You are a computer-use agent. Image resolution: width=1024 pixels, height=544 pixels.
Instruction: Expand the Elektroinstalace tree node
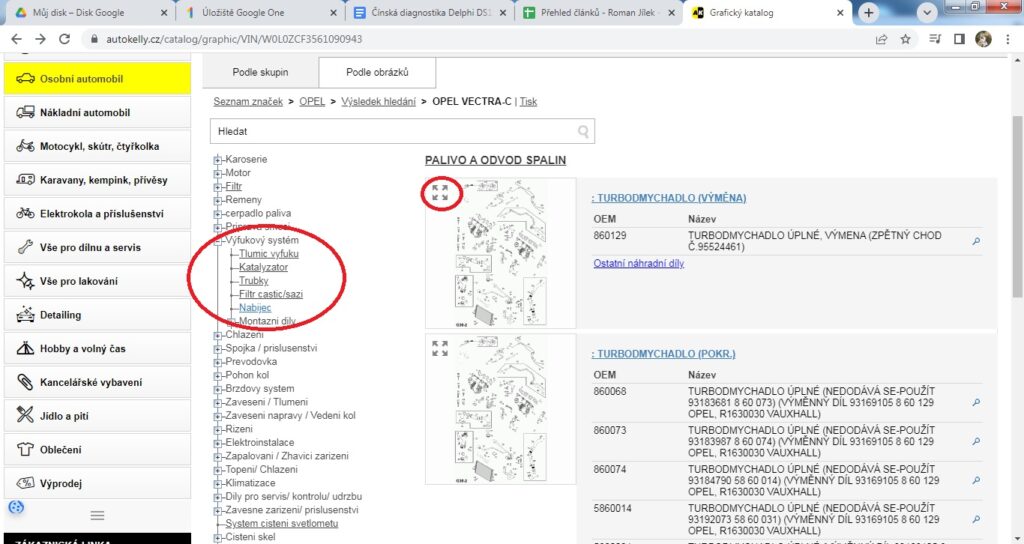tap(217, 443)
